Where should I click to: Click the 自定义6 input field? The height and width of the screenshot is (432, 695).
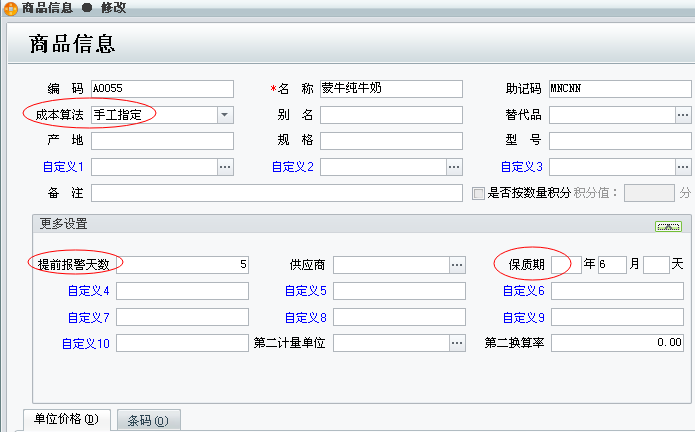[617, 291]
